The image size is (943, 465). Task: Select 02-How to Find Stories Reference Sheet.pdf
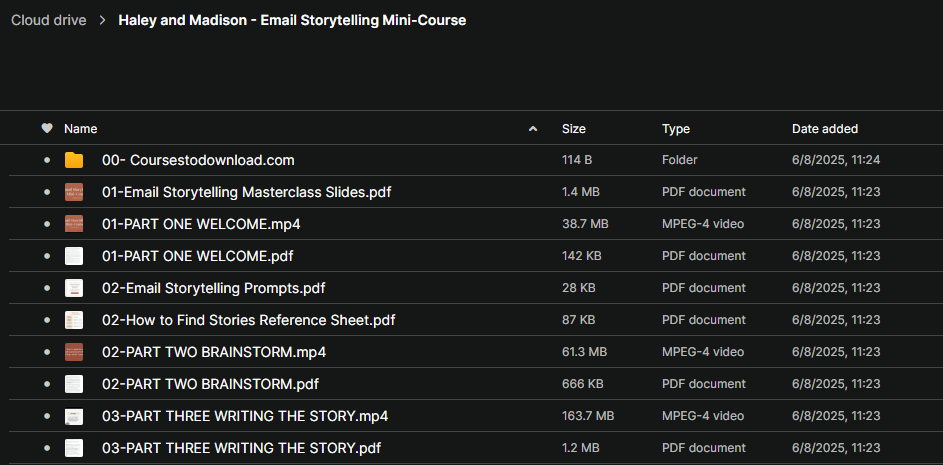[x=248, y=319]
